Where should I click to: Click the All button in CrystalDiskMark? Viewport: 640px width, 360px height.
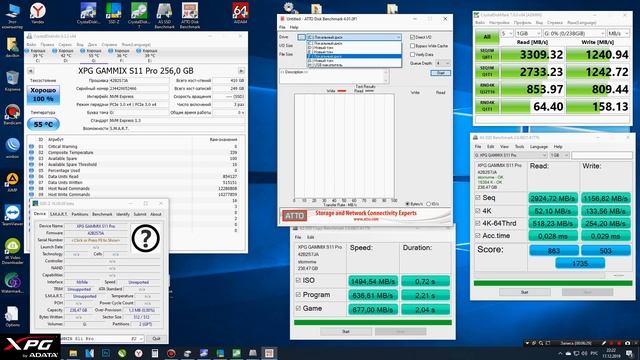tap(487, 37)
